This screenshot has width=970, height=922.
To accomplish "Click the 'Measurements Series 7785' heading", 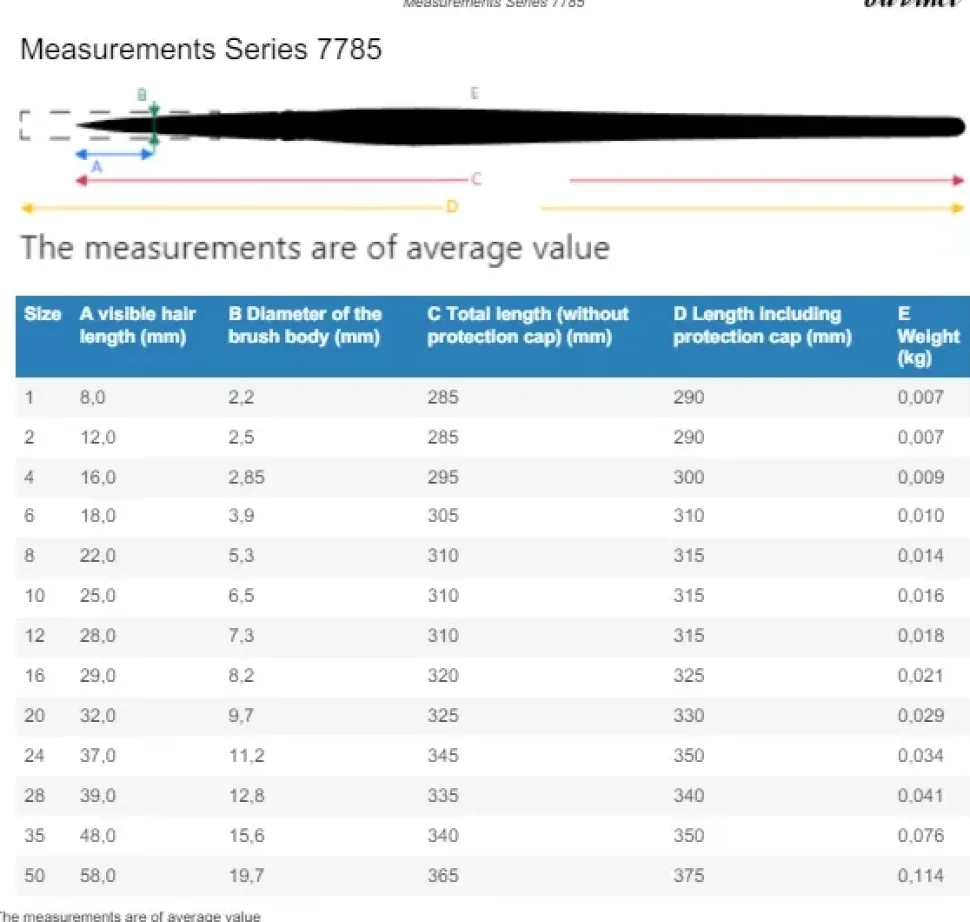I will [x=201, y=49].
